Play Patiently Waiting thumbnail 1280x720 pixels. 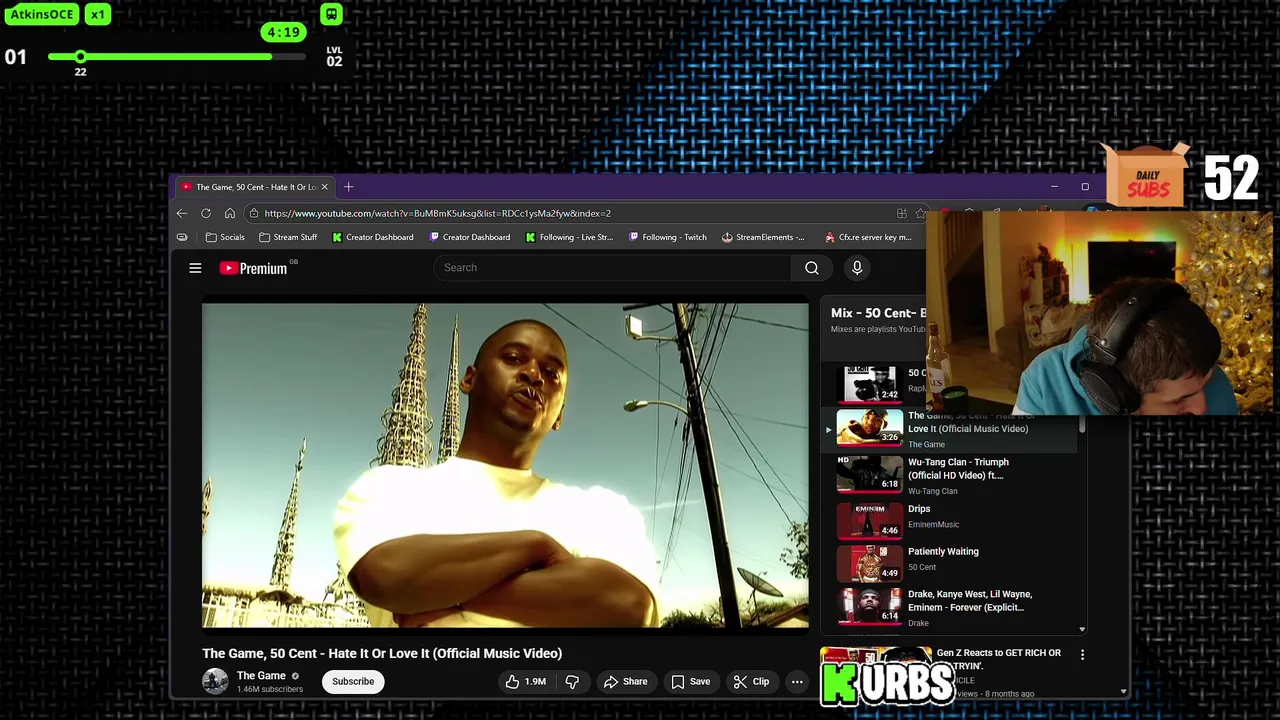pos(869,563)
